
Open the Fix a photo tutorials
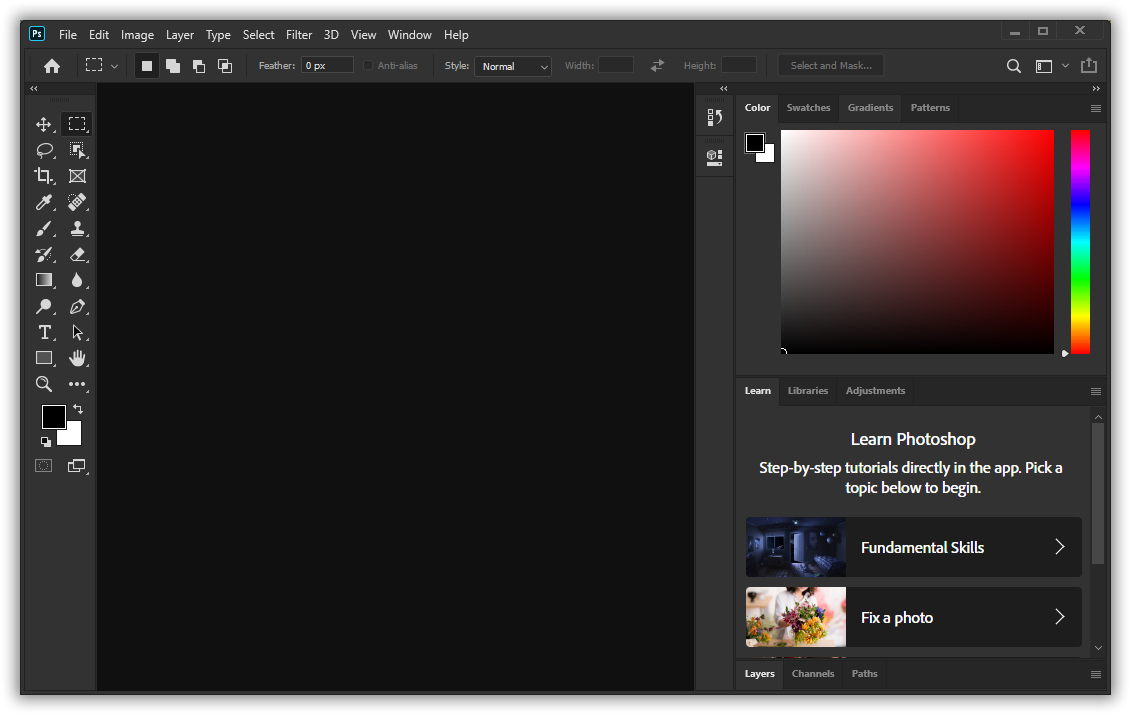coord(913,617)
